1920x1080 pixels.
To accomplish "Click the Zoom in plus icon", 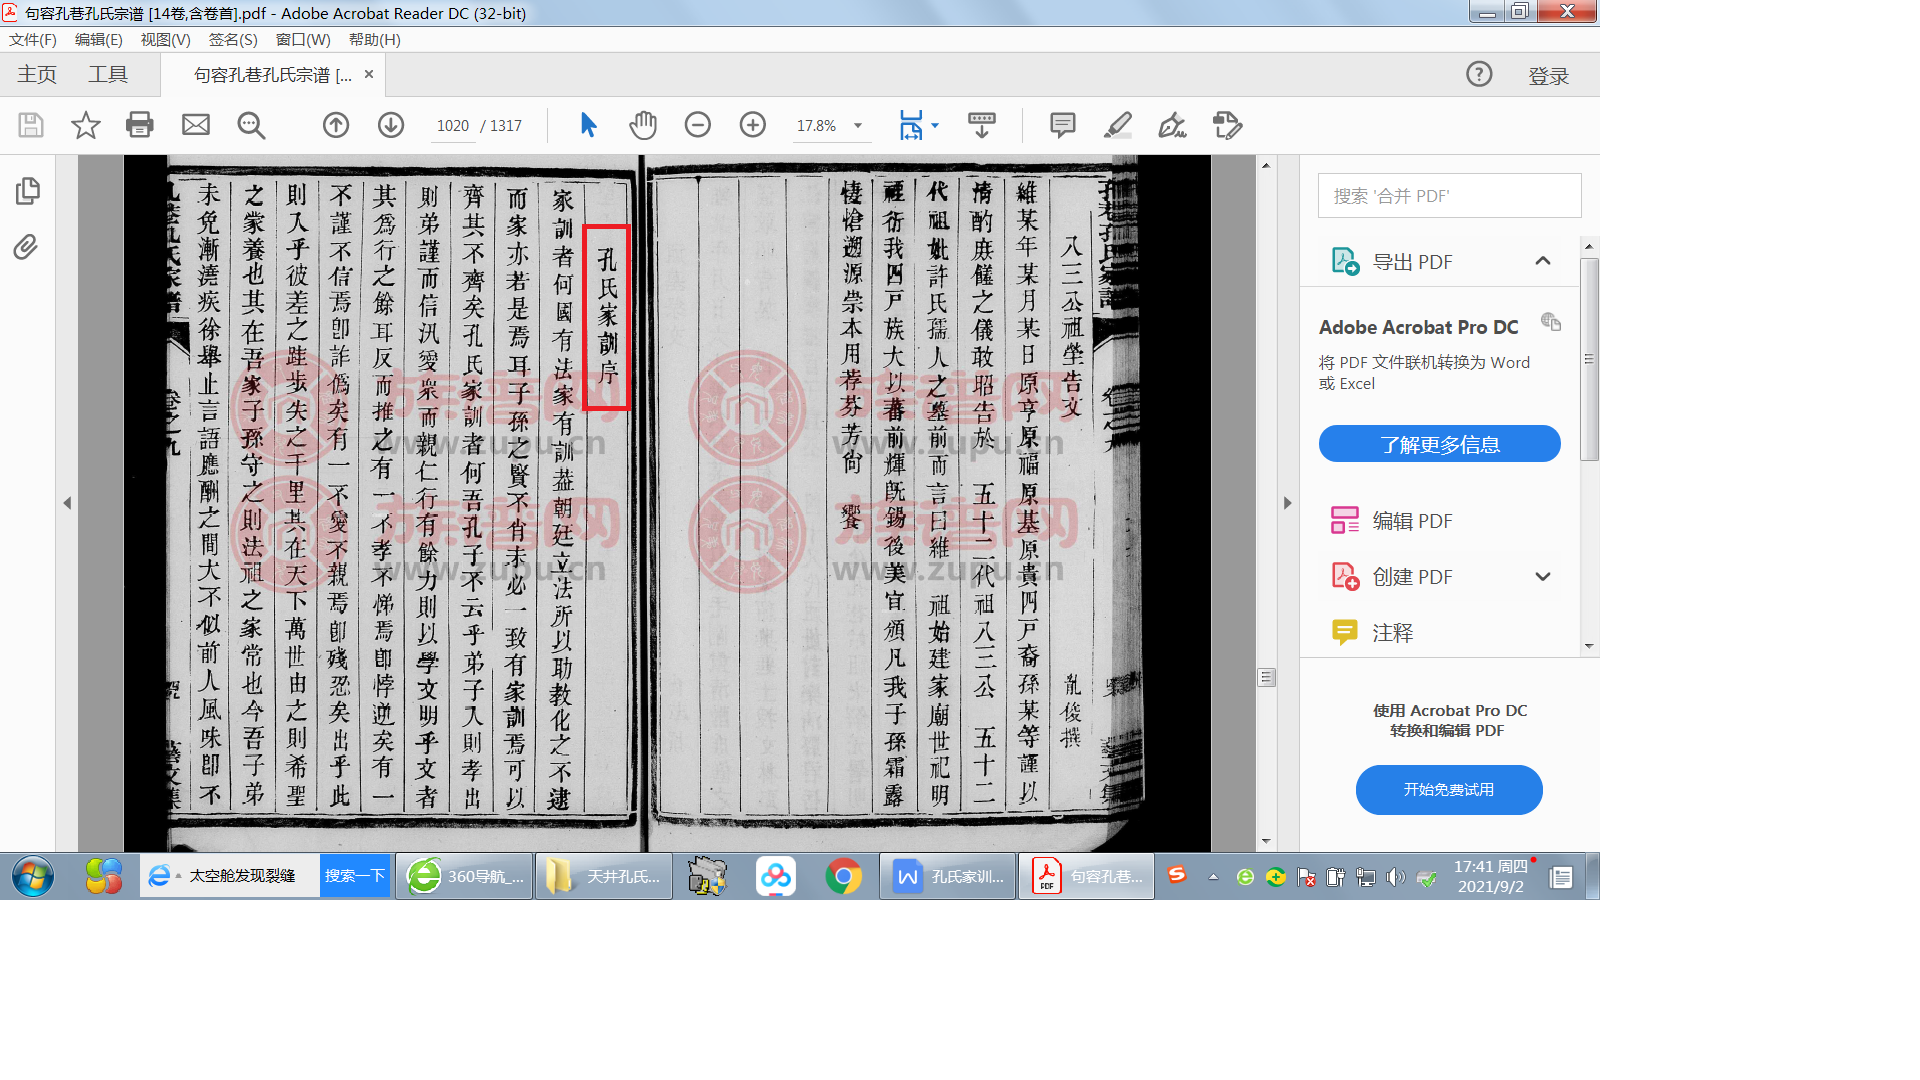I will pyautogui.click(x=753, y=125).
